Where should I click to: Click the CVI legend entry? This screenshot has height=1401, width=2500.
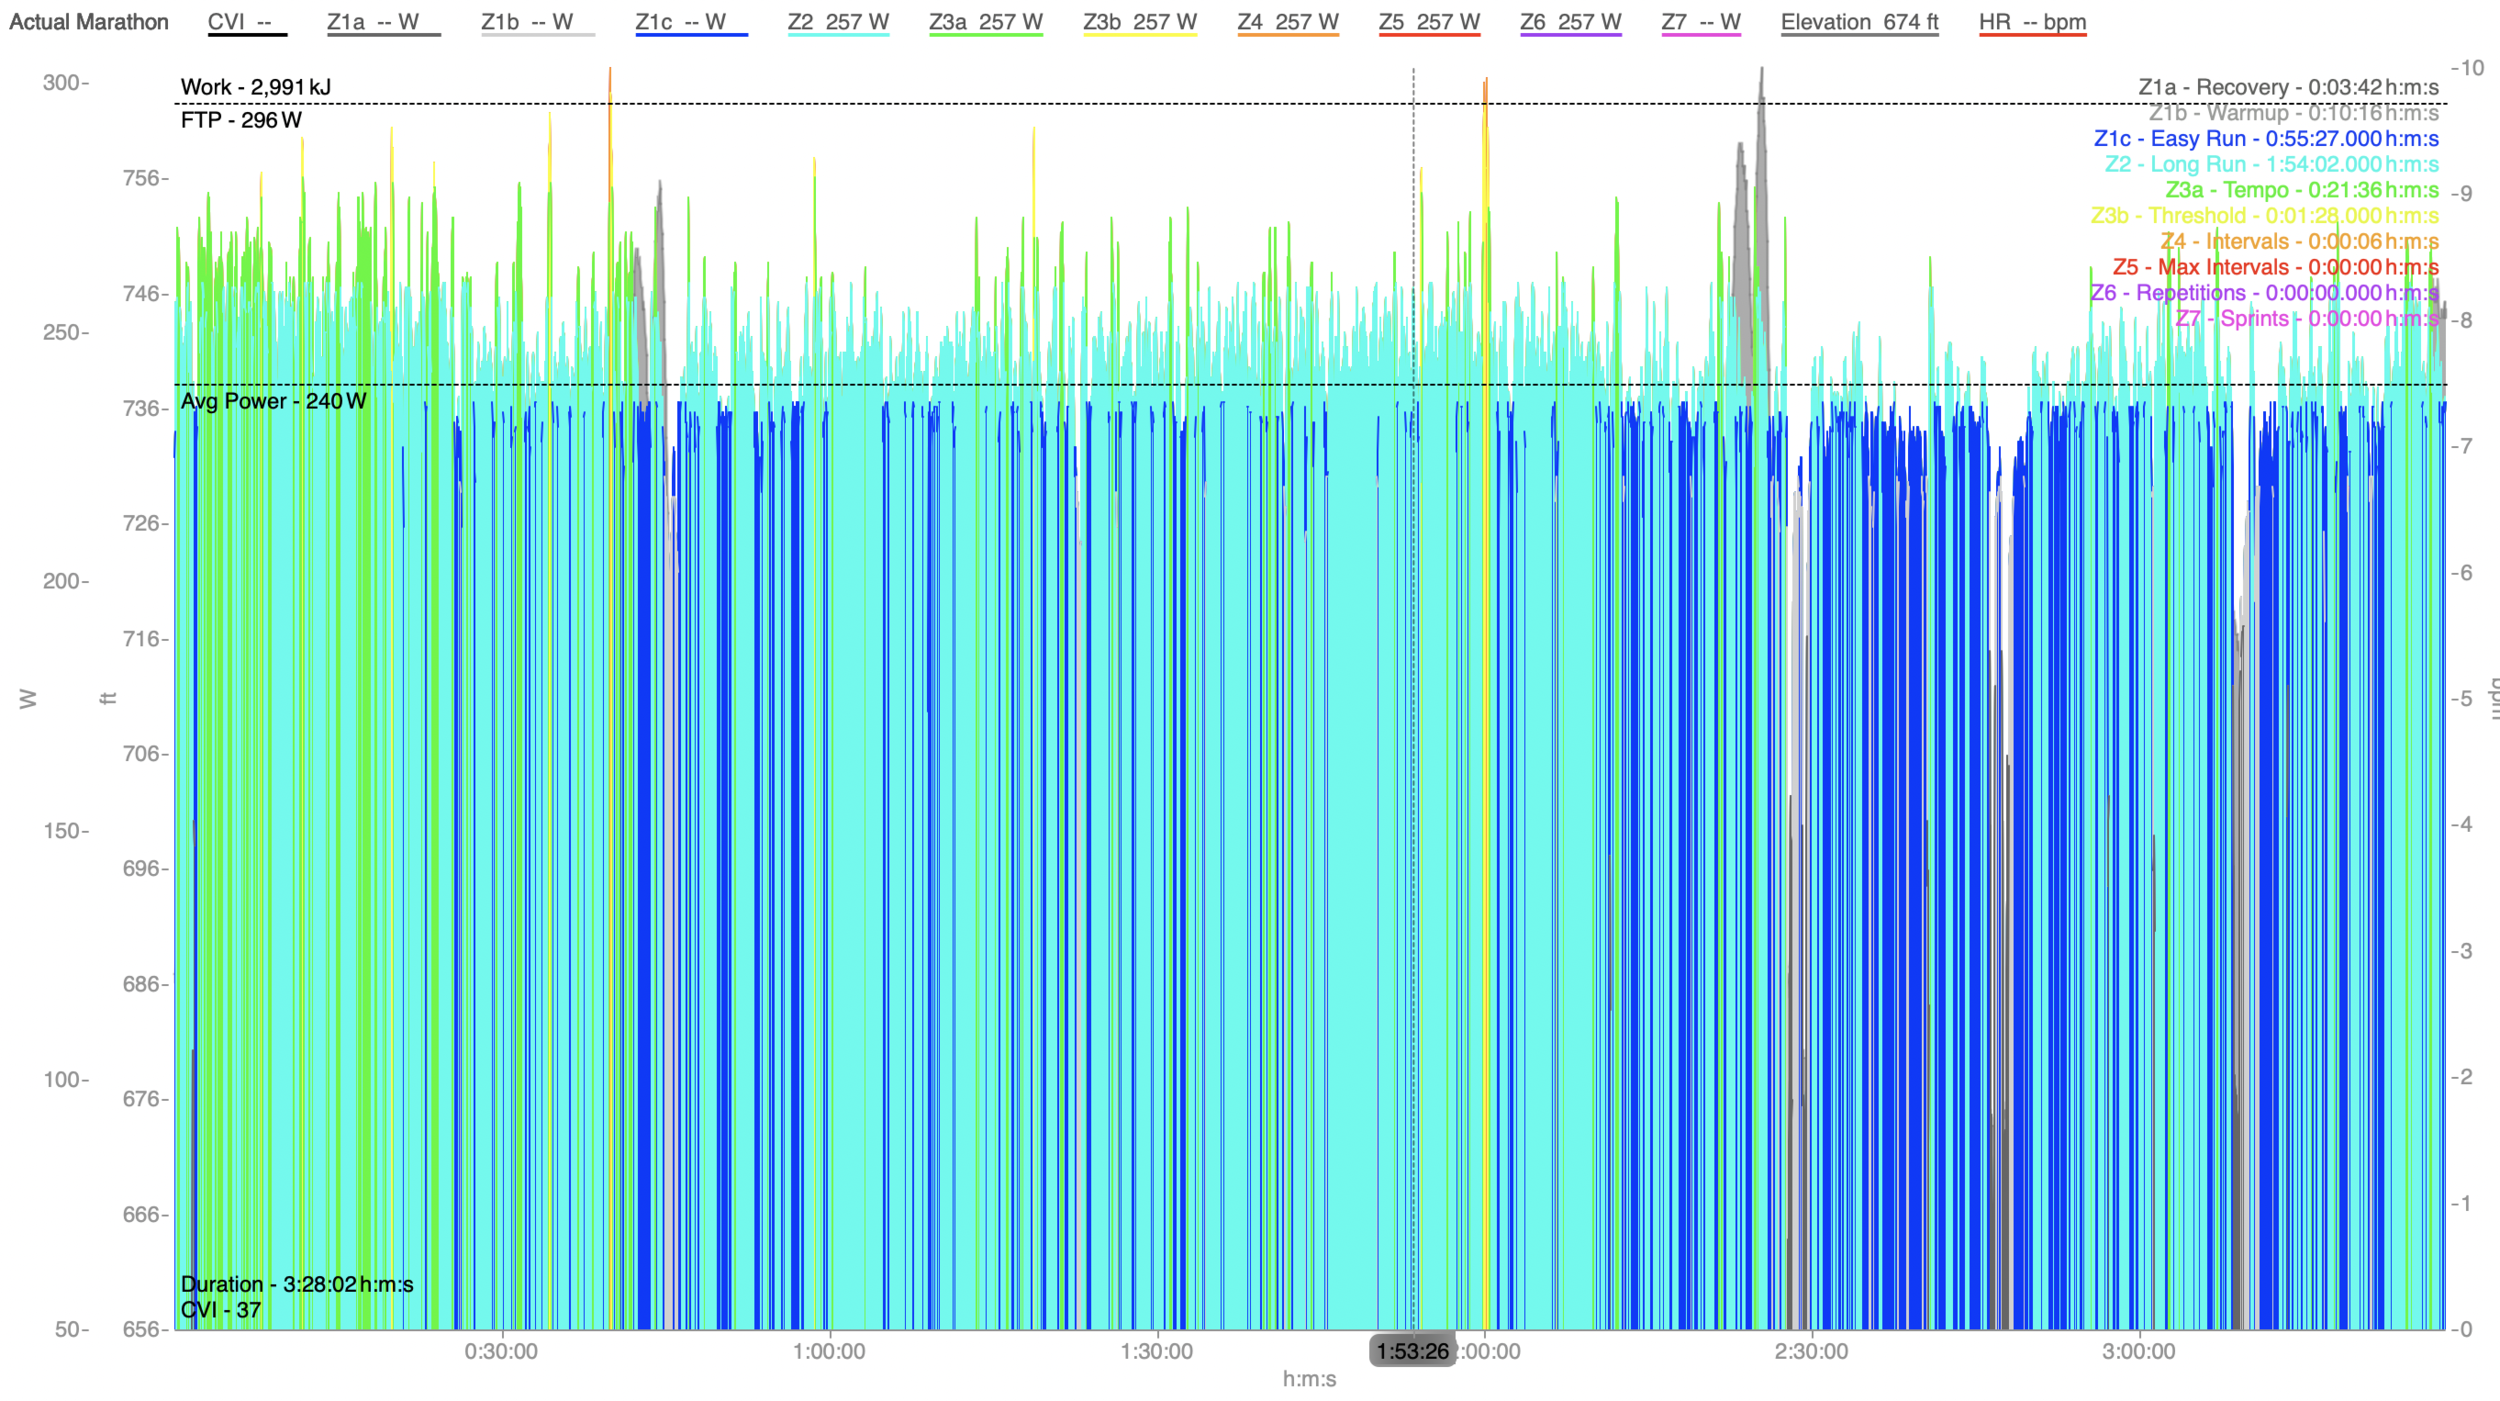click(x=247, y=22)
